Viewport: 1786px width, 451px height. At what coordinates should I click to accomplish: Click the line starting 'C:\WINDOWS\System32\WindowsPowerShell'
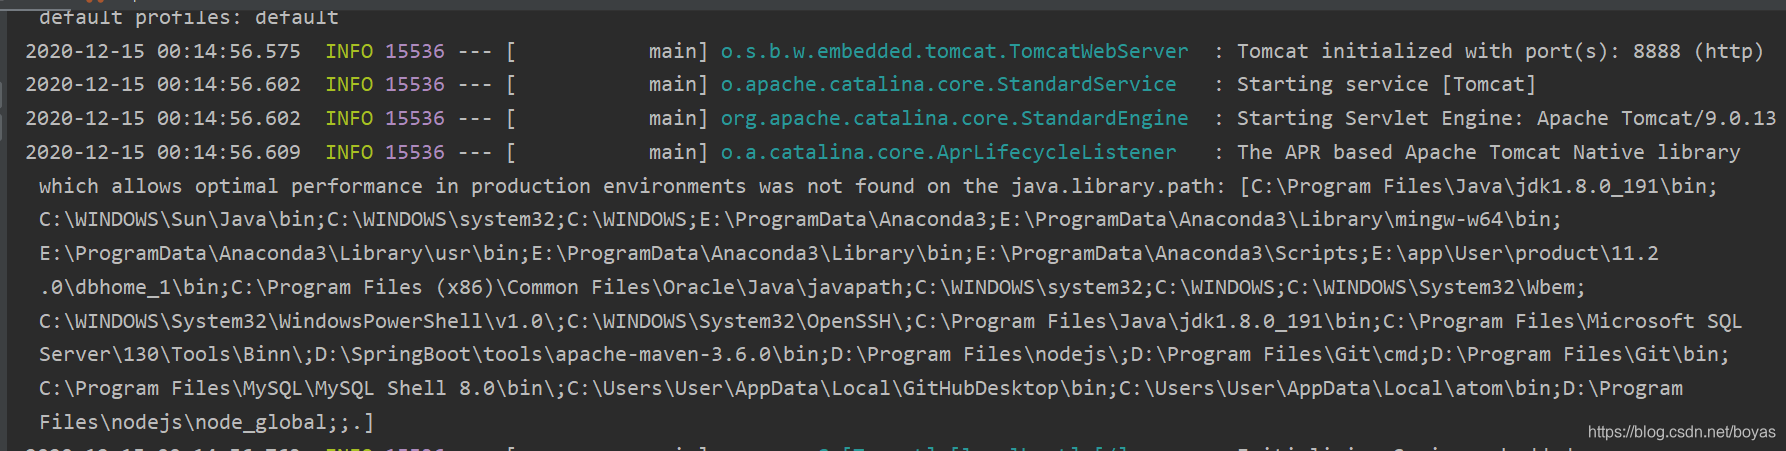(x=890, y=322)
